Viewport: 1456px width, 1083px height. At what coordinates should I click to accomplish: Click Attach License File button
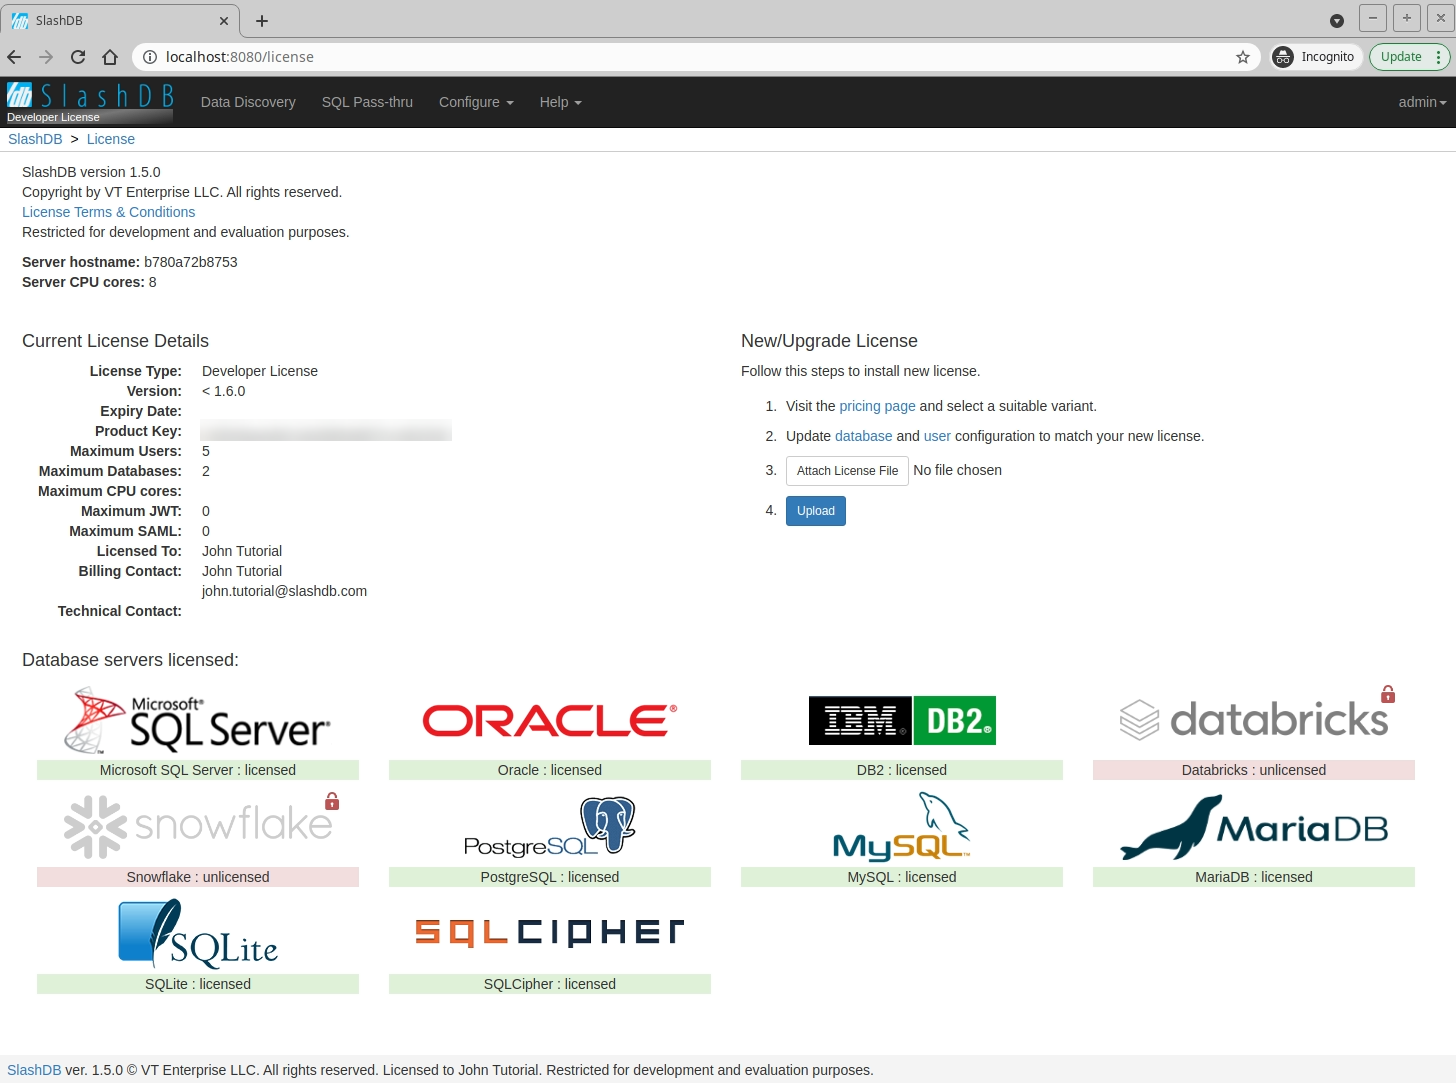tap(847, 471)
